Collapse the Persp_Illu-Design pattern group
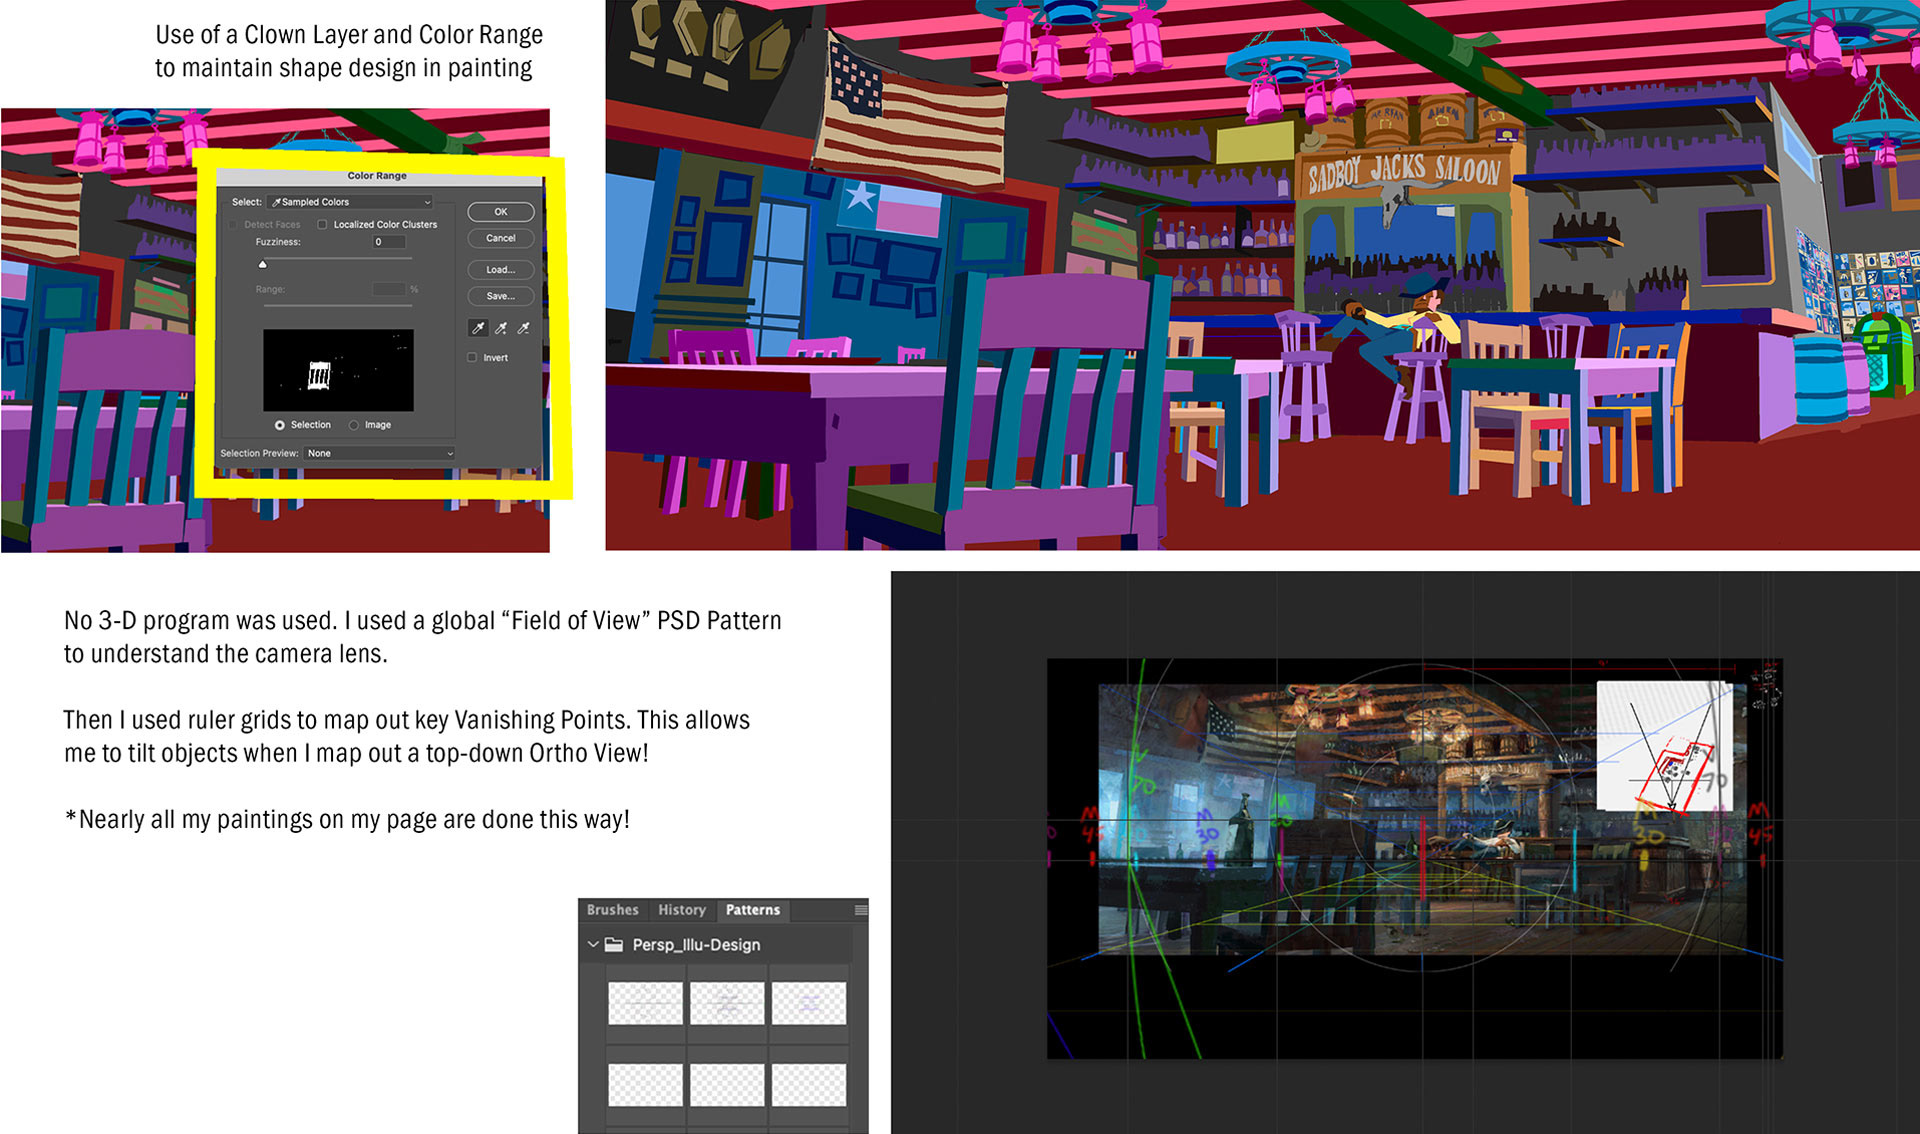Screen dimensions: 1920x1134 click(593, 944)
